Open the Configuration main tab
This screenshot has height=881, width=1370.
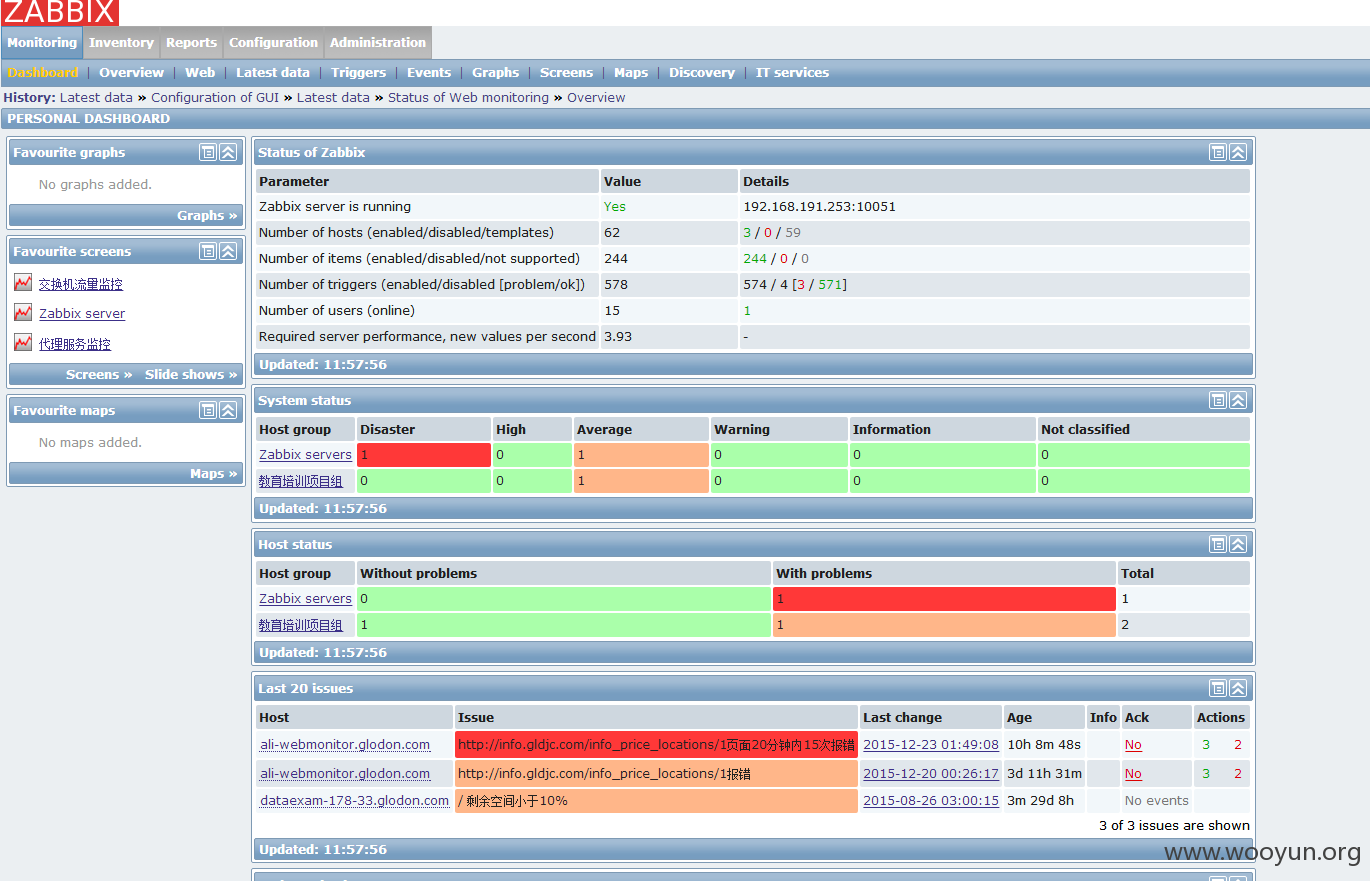(273, 43)
